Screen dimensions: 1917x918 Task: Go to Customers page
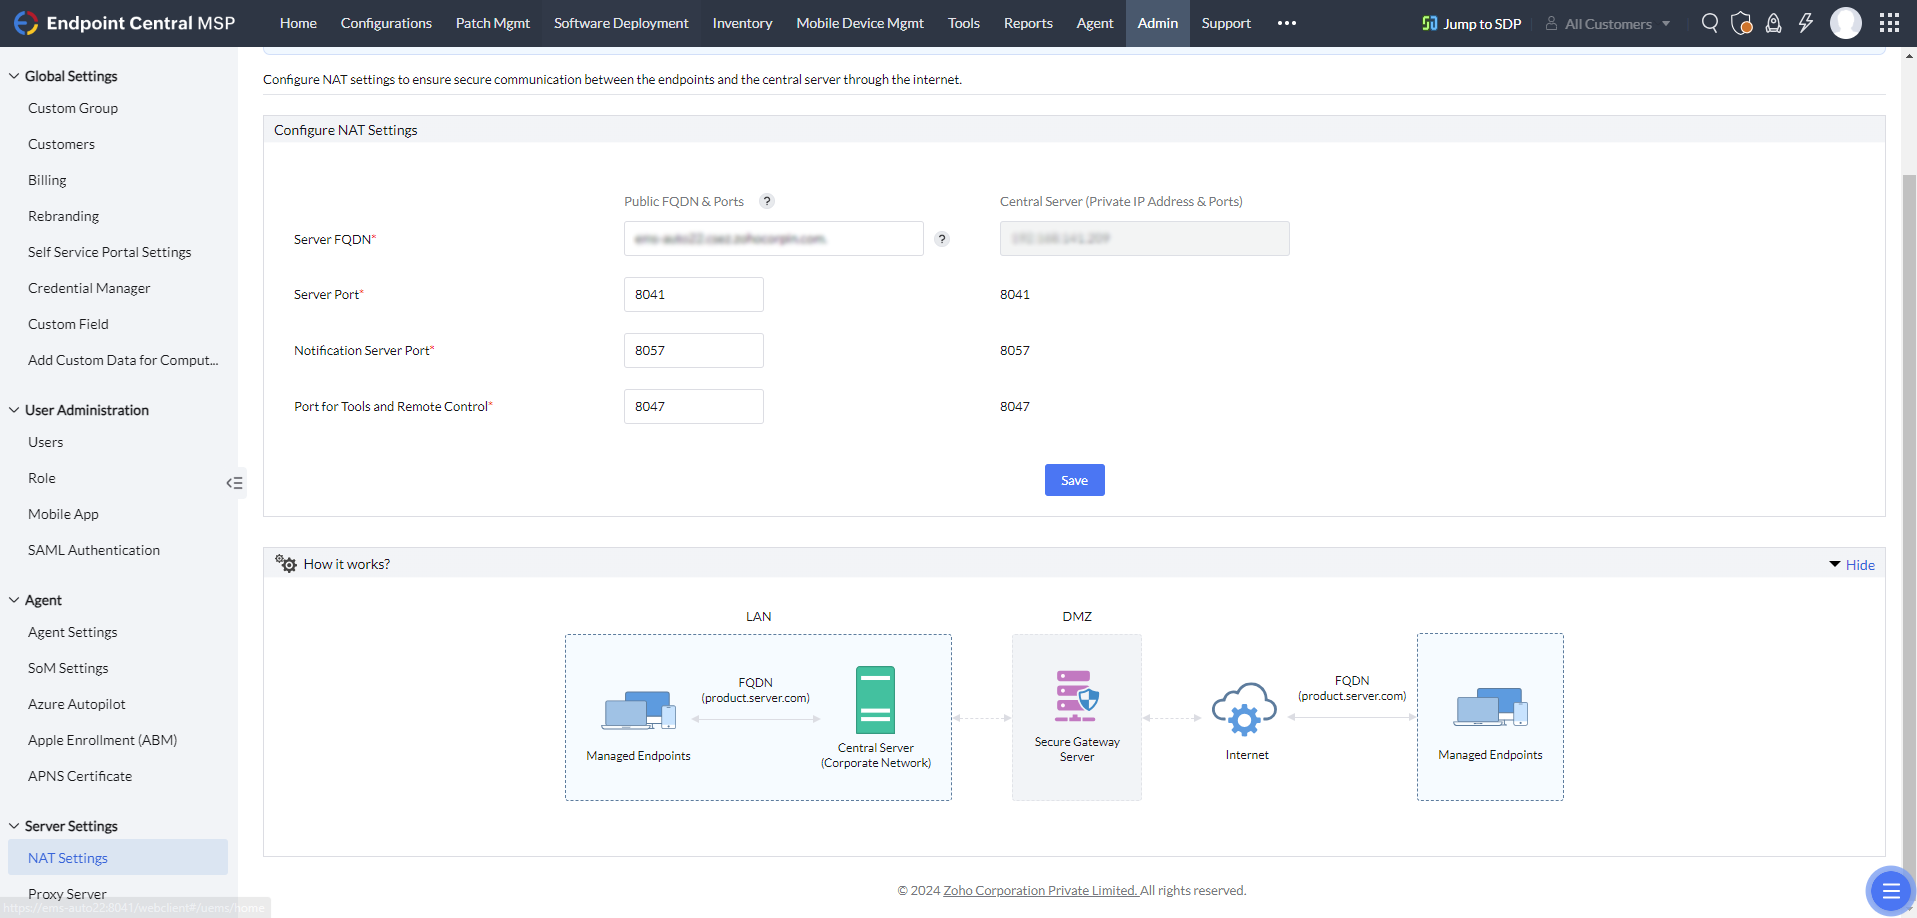pyautogui.click(x=61, y=144)
